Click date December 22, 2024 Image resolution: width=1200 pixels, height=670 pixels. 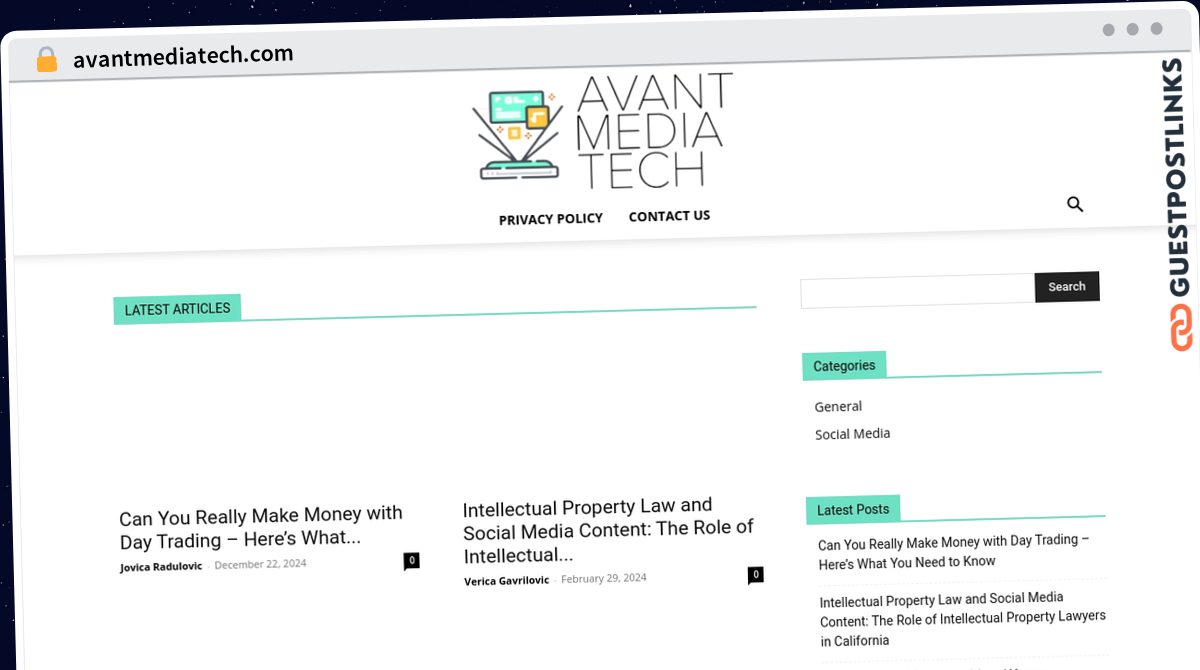click(x=260, y=564)
